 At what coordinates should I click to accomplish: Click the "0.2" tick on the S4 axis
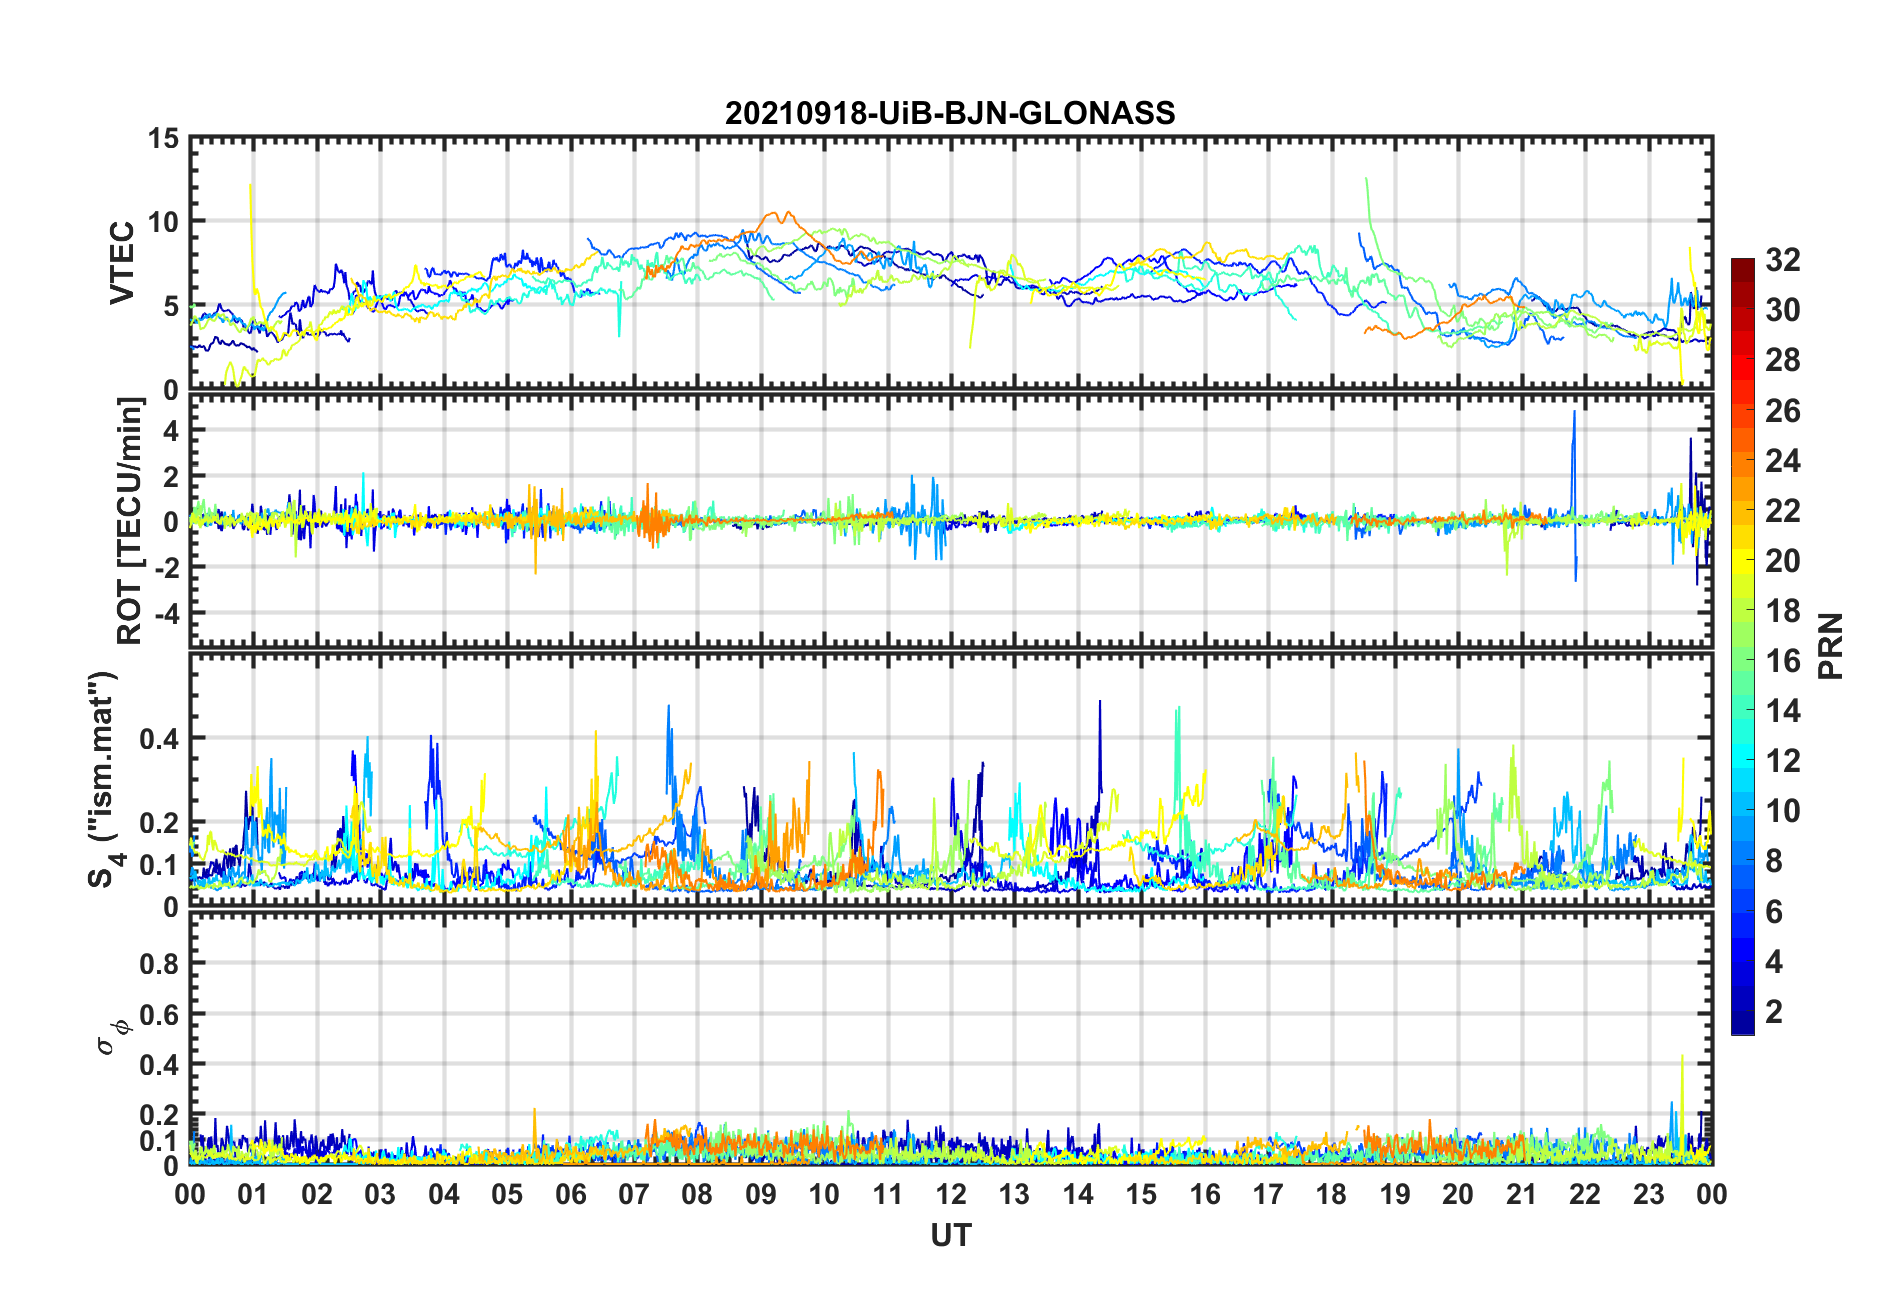click(160, 823)
